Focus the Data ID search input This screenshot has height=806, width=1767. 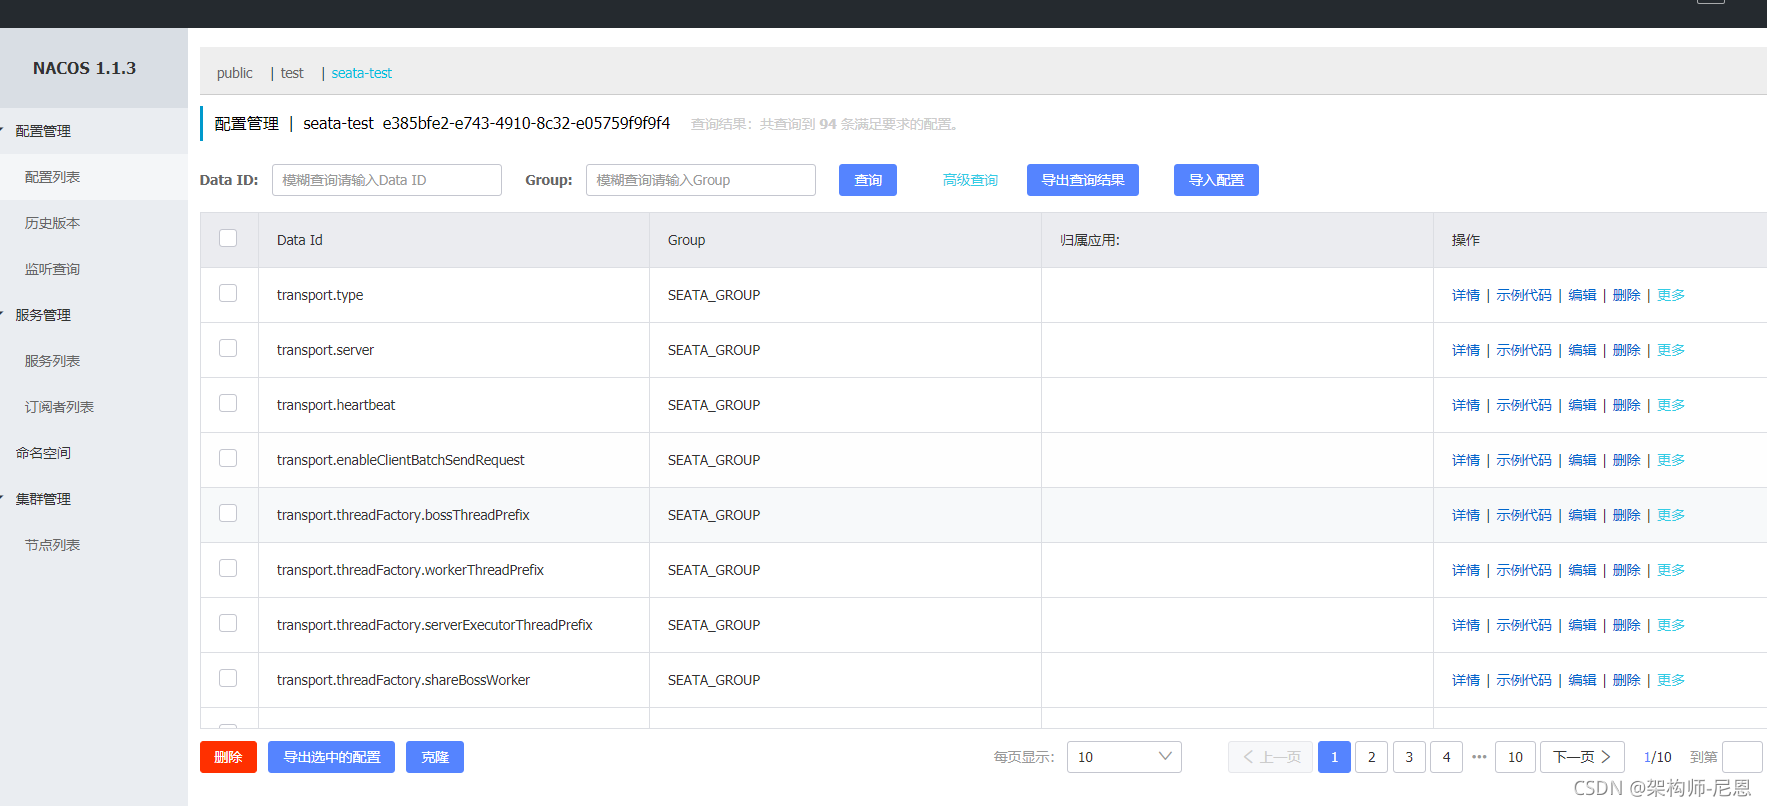tap(386, 180)
